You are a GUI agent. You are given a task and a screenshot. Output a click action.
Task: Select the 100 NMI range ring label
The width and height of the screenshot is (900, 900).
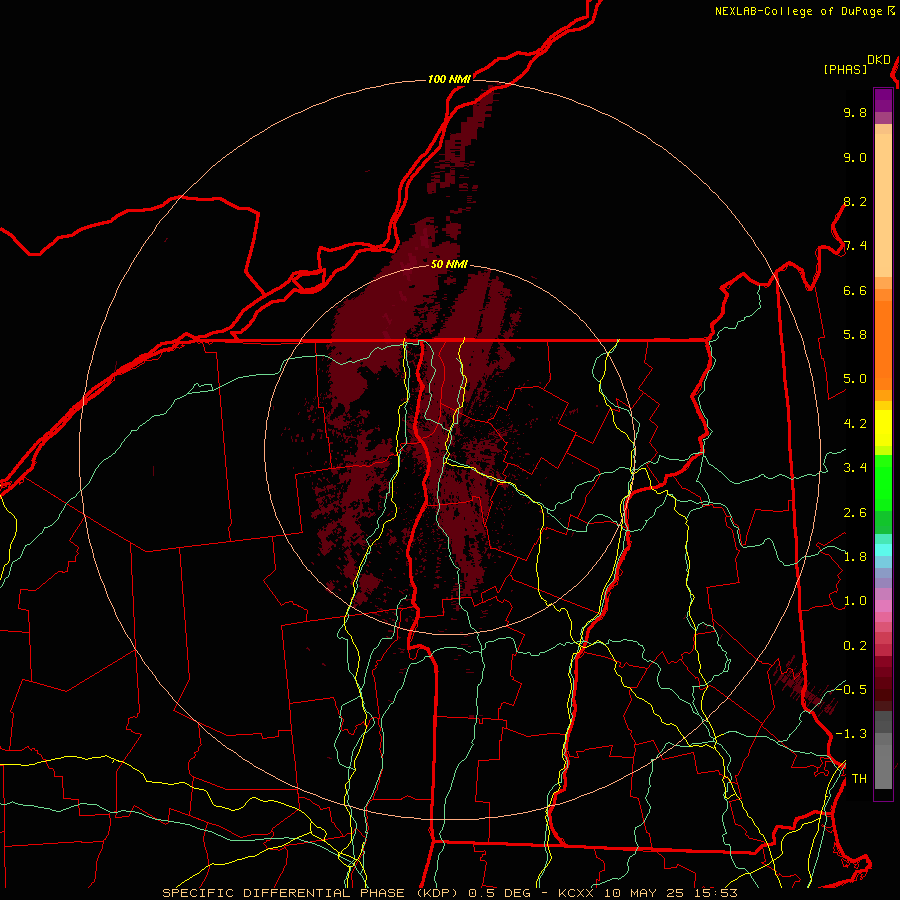click(449, 79)
